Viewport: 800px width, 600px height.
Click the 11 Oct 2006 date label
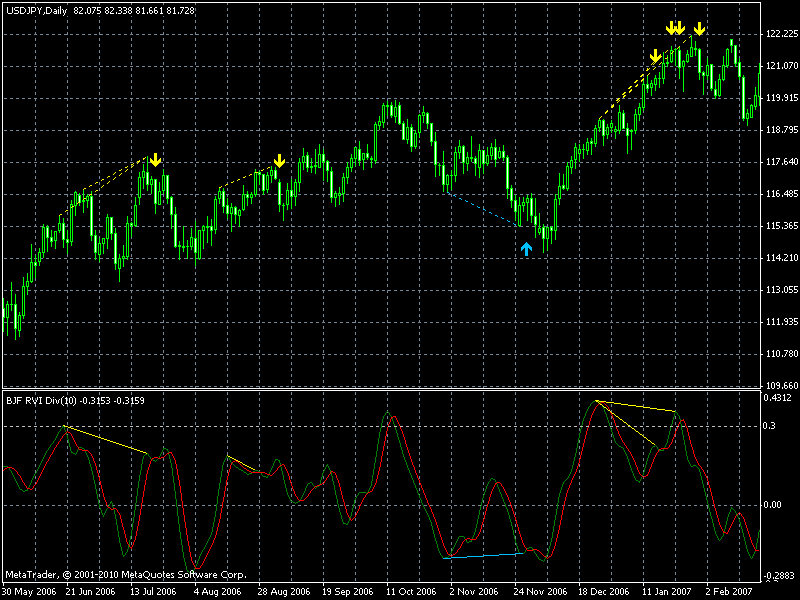[411, 592]
